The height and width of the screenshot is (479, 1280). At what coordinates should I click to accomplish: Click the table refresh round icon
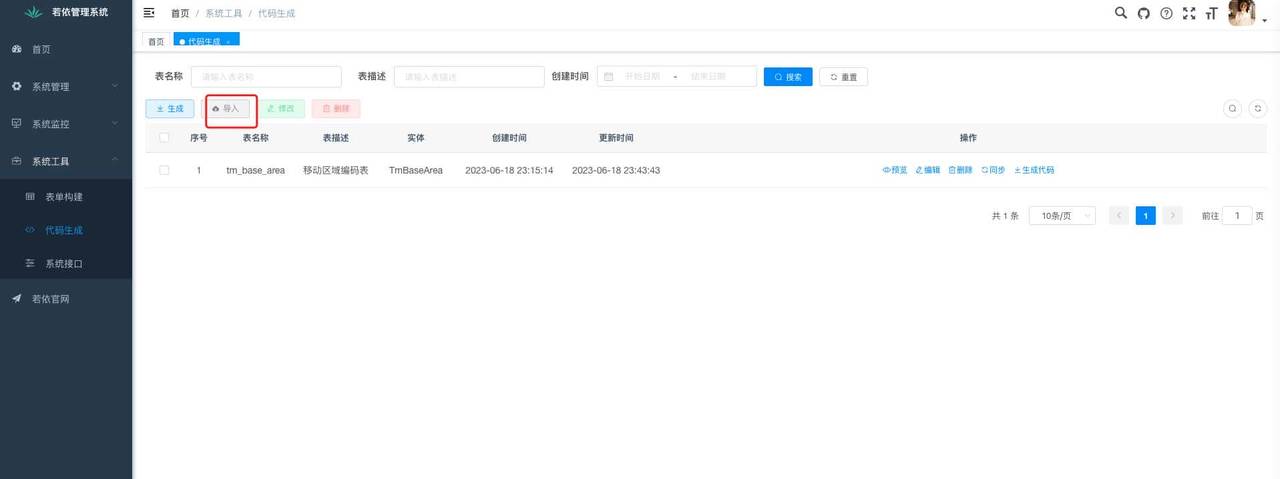pyautogui.click(x=1259, y=108)
